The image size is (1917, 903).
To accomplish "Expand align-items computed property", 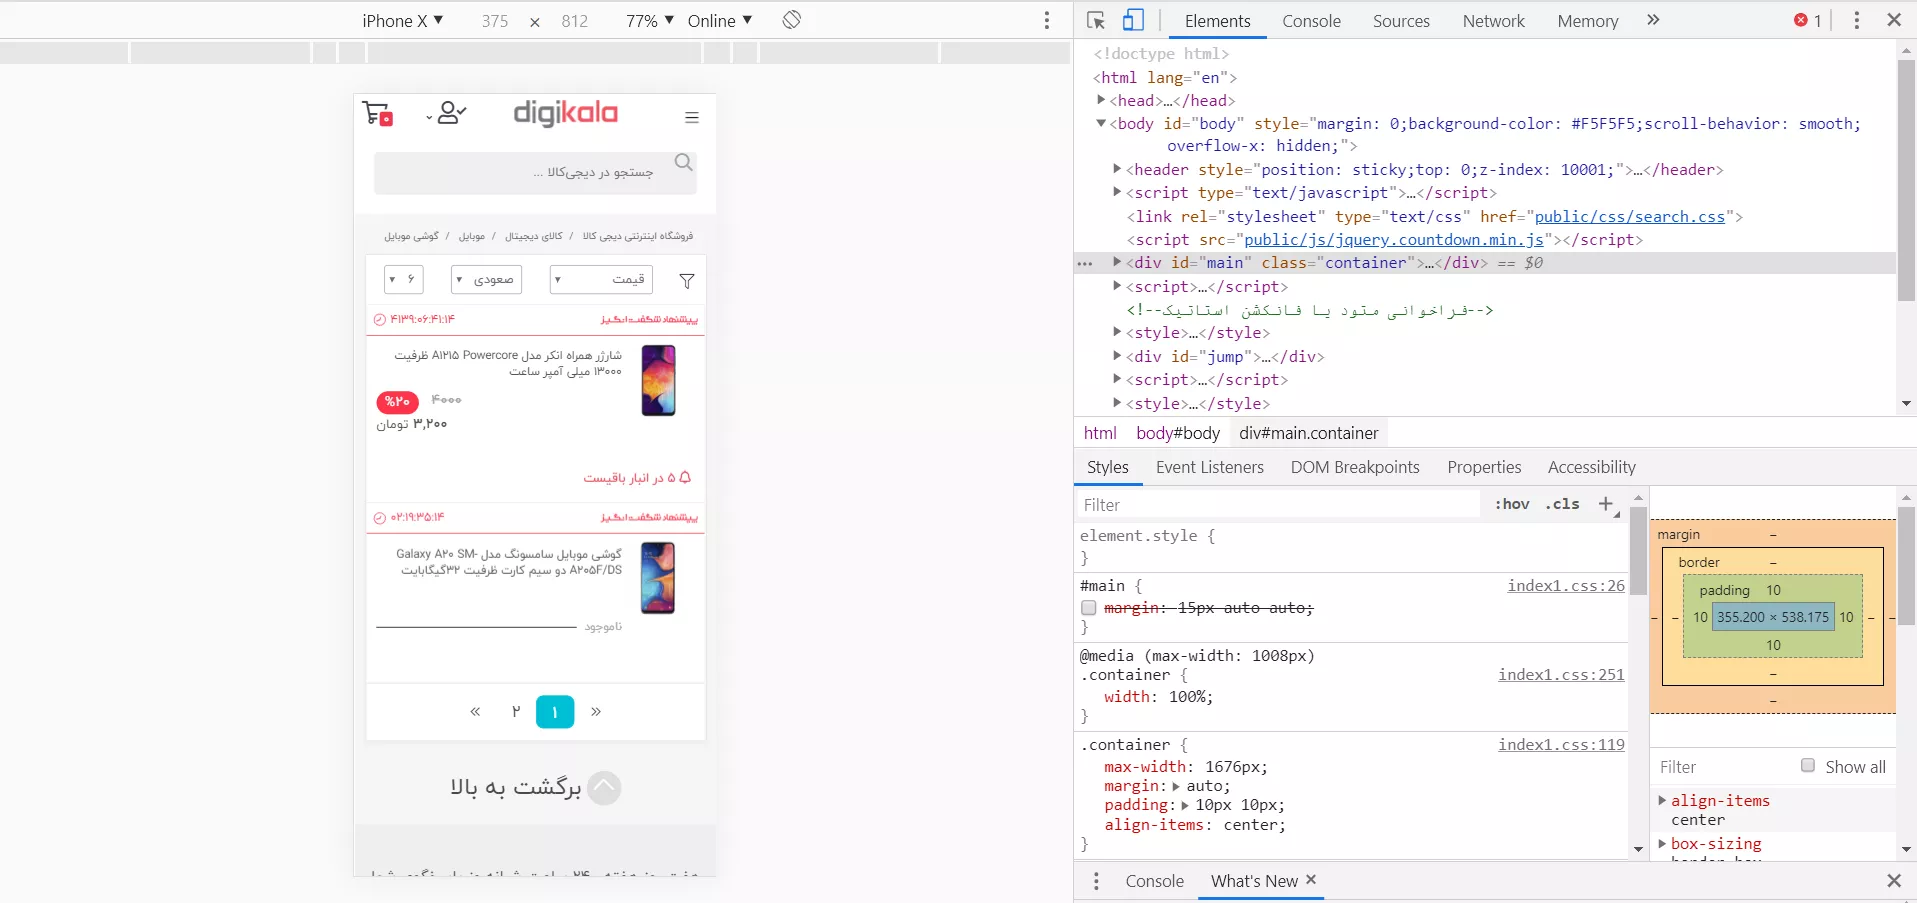I will tap(1662, 800).
